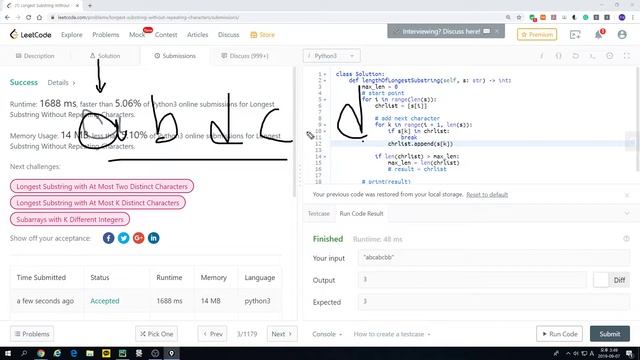The image size is (640, 360).
Task: Fold the inner loop at line 9
Action: pos(325,124)
